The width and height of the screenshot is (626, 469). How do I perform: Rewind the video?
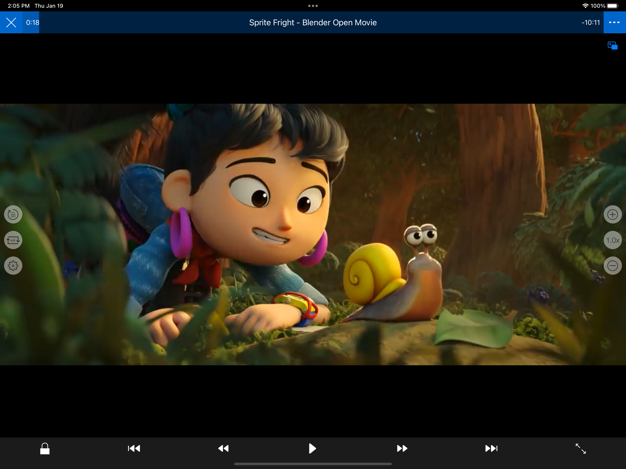pos(223,449)
